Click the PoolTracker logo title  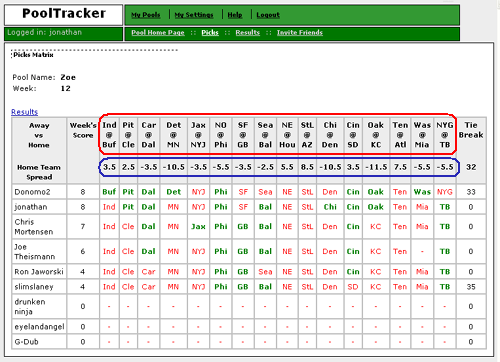(64, 14)
